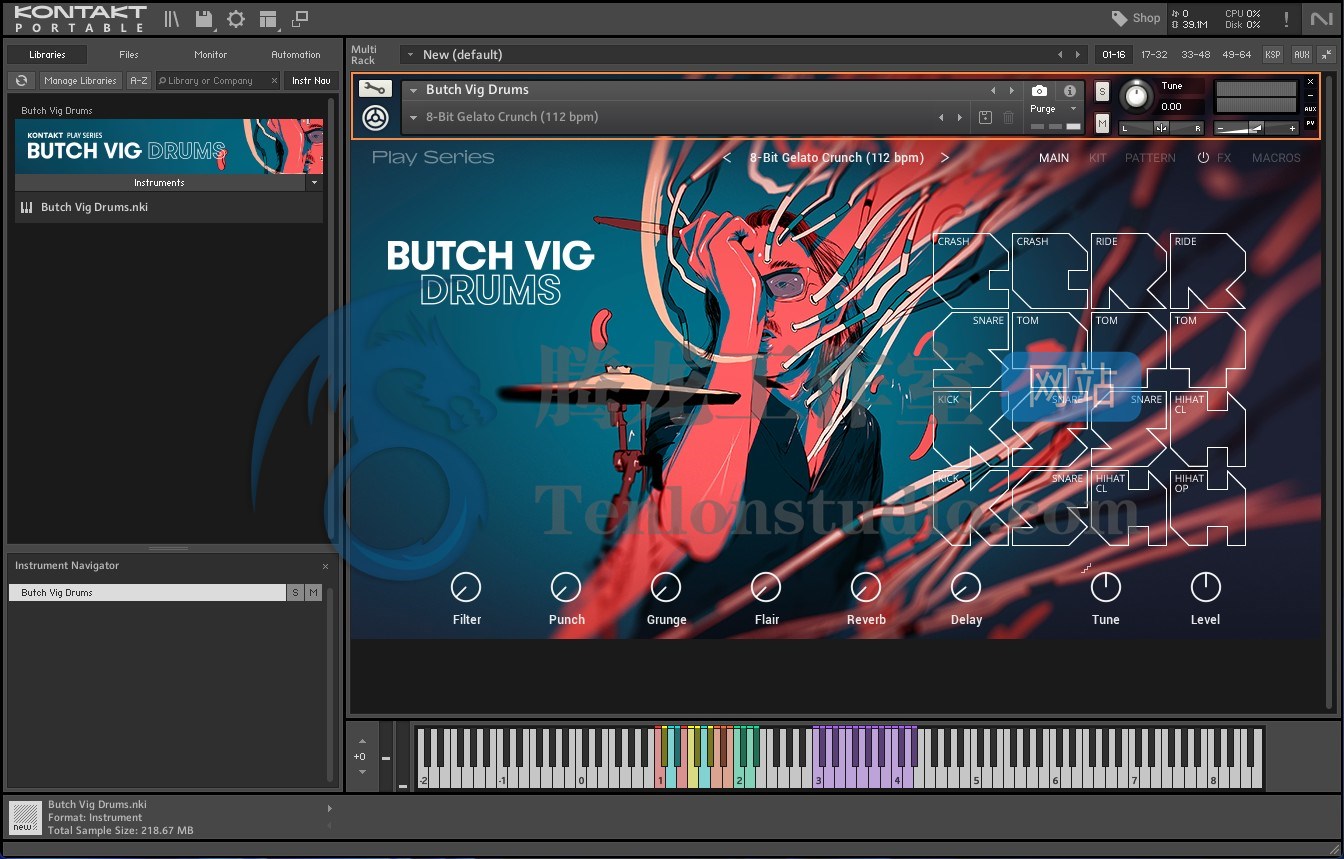Switch to the Automation tab
Viewport: 1344px width, 859px height.
296,54
